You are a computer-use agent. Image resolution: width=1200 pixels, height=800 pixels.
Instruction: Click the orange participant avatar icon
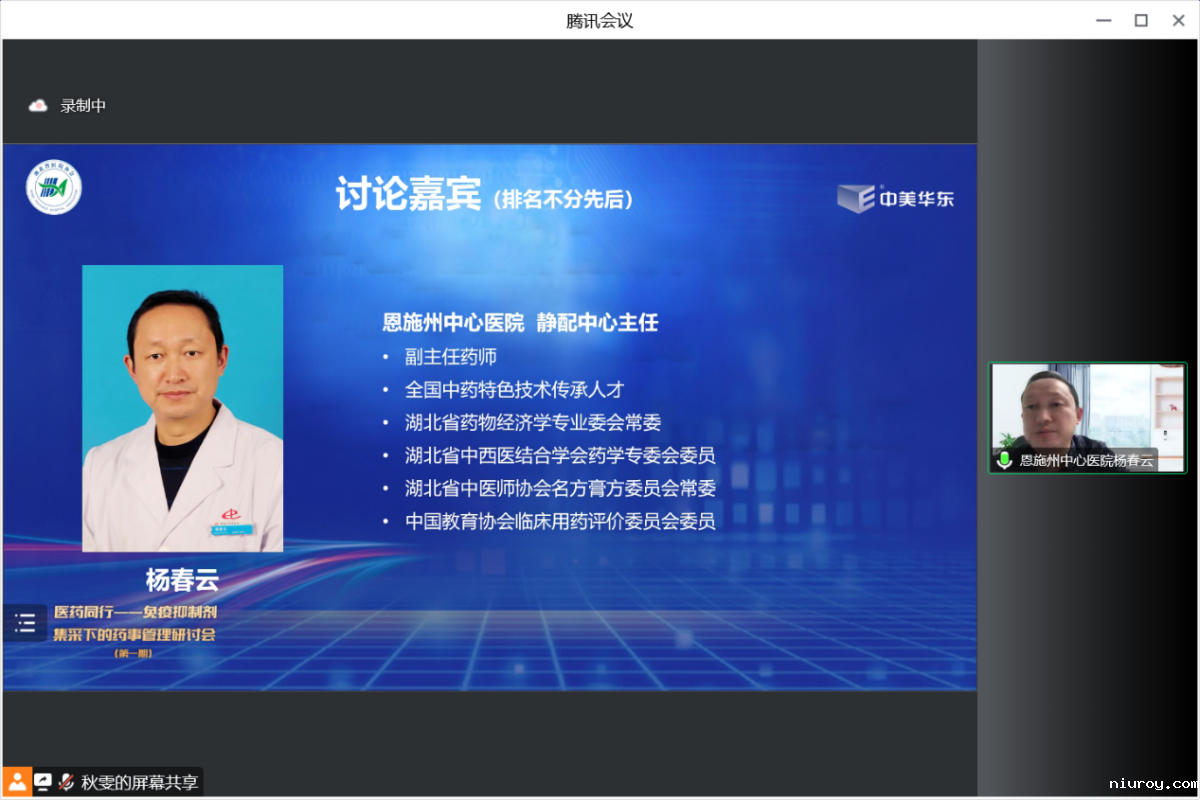click(x=17, y=782)
